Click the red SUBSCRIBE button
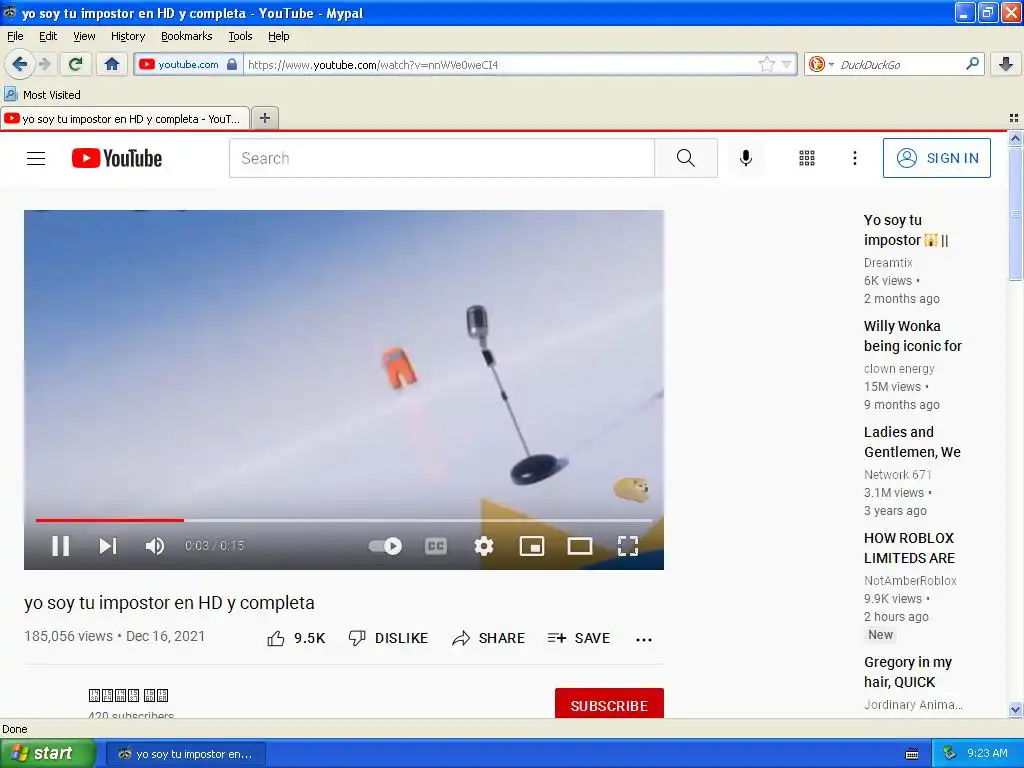Viewport: 1024px width, 768px height. (609, 705)
